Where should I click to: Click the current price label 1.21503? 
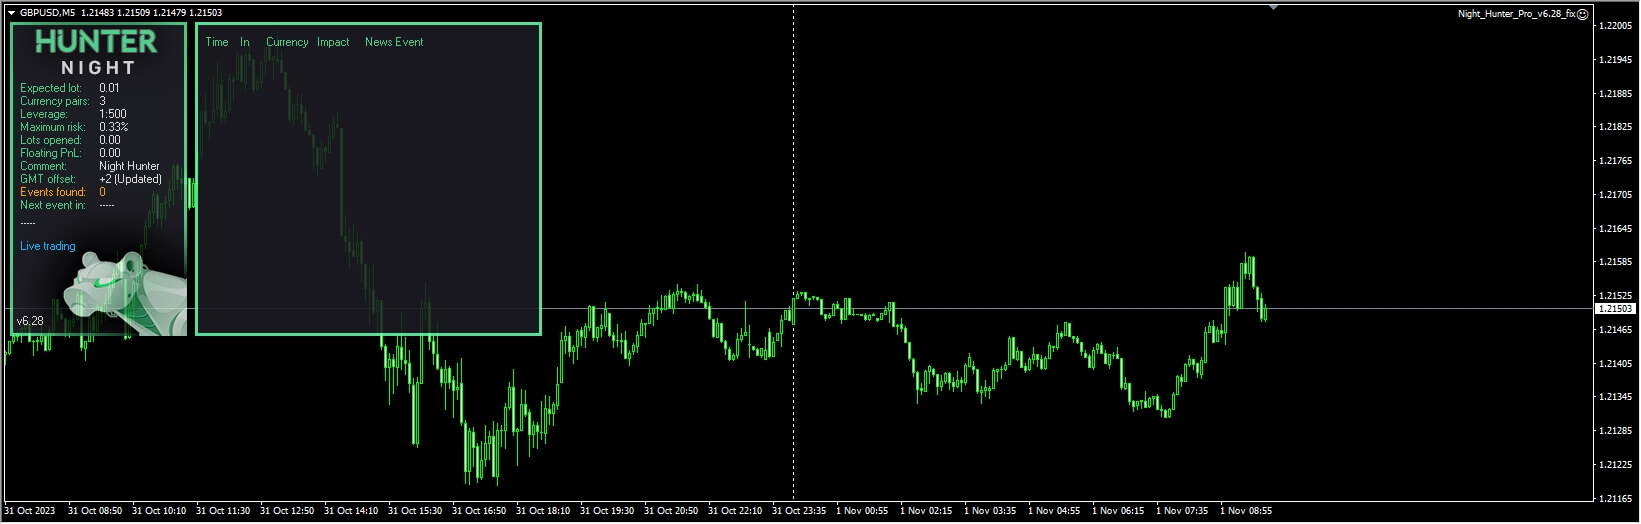click(x=1615, y=309)
